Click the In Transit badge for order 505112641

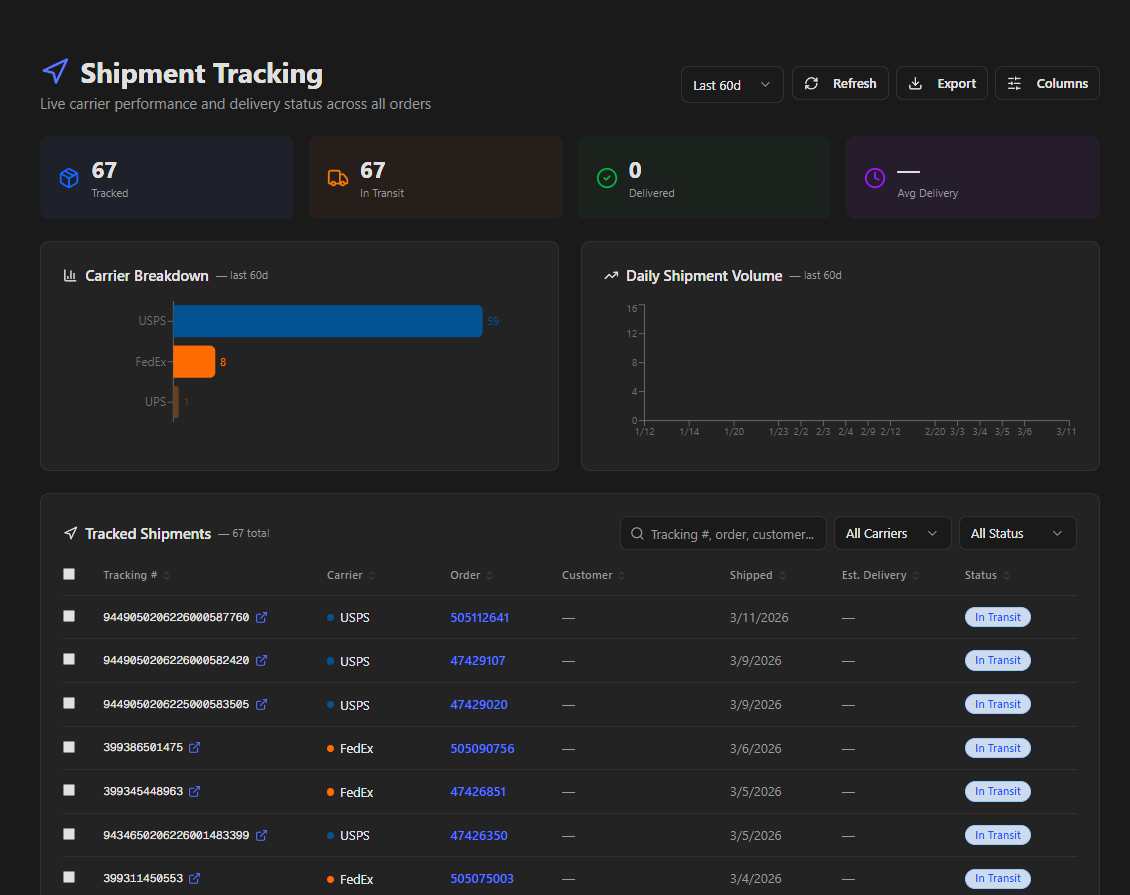[997, 618]
